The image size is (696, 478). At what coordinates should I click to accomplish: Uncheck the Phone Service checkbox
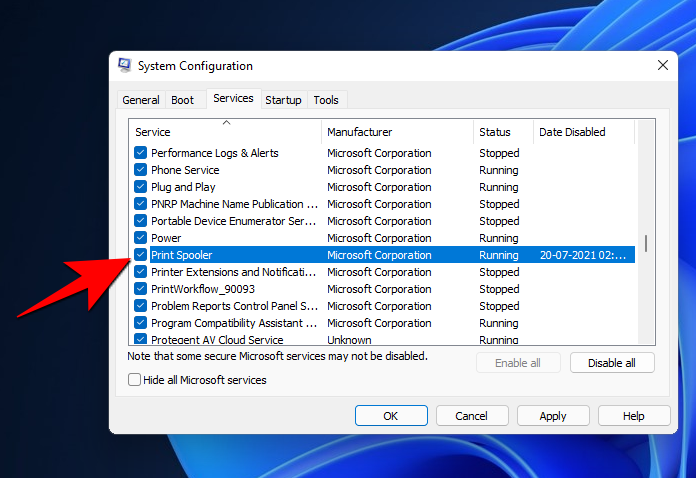point(141,170)
